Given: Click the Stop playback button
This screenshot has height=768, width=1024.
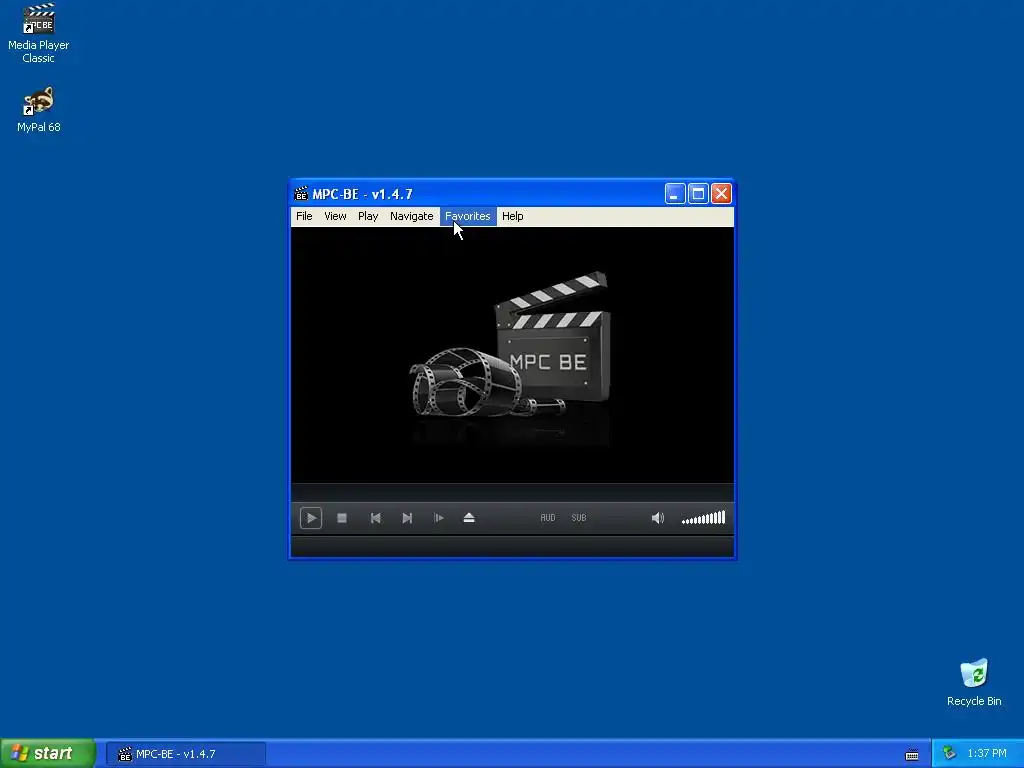Looking at the screenshot, I should pos(342,518).
